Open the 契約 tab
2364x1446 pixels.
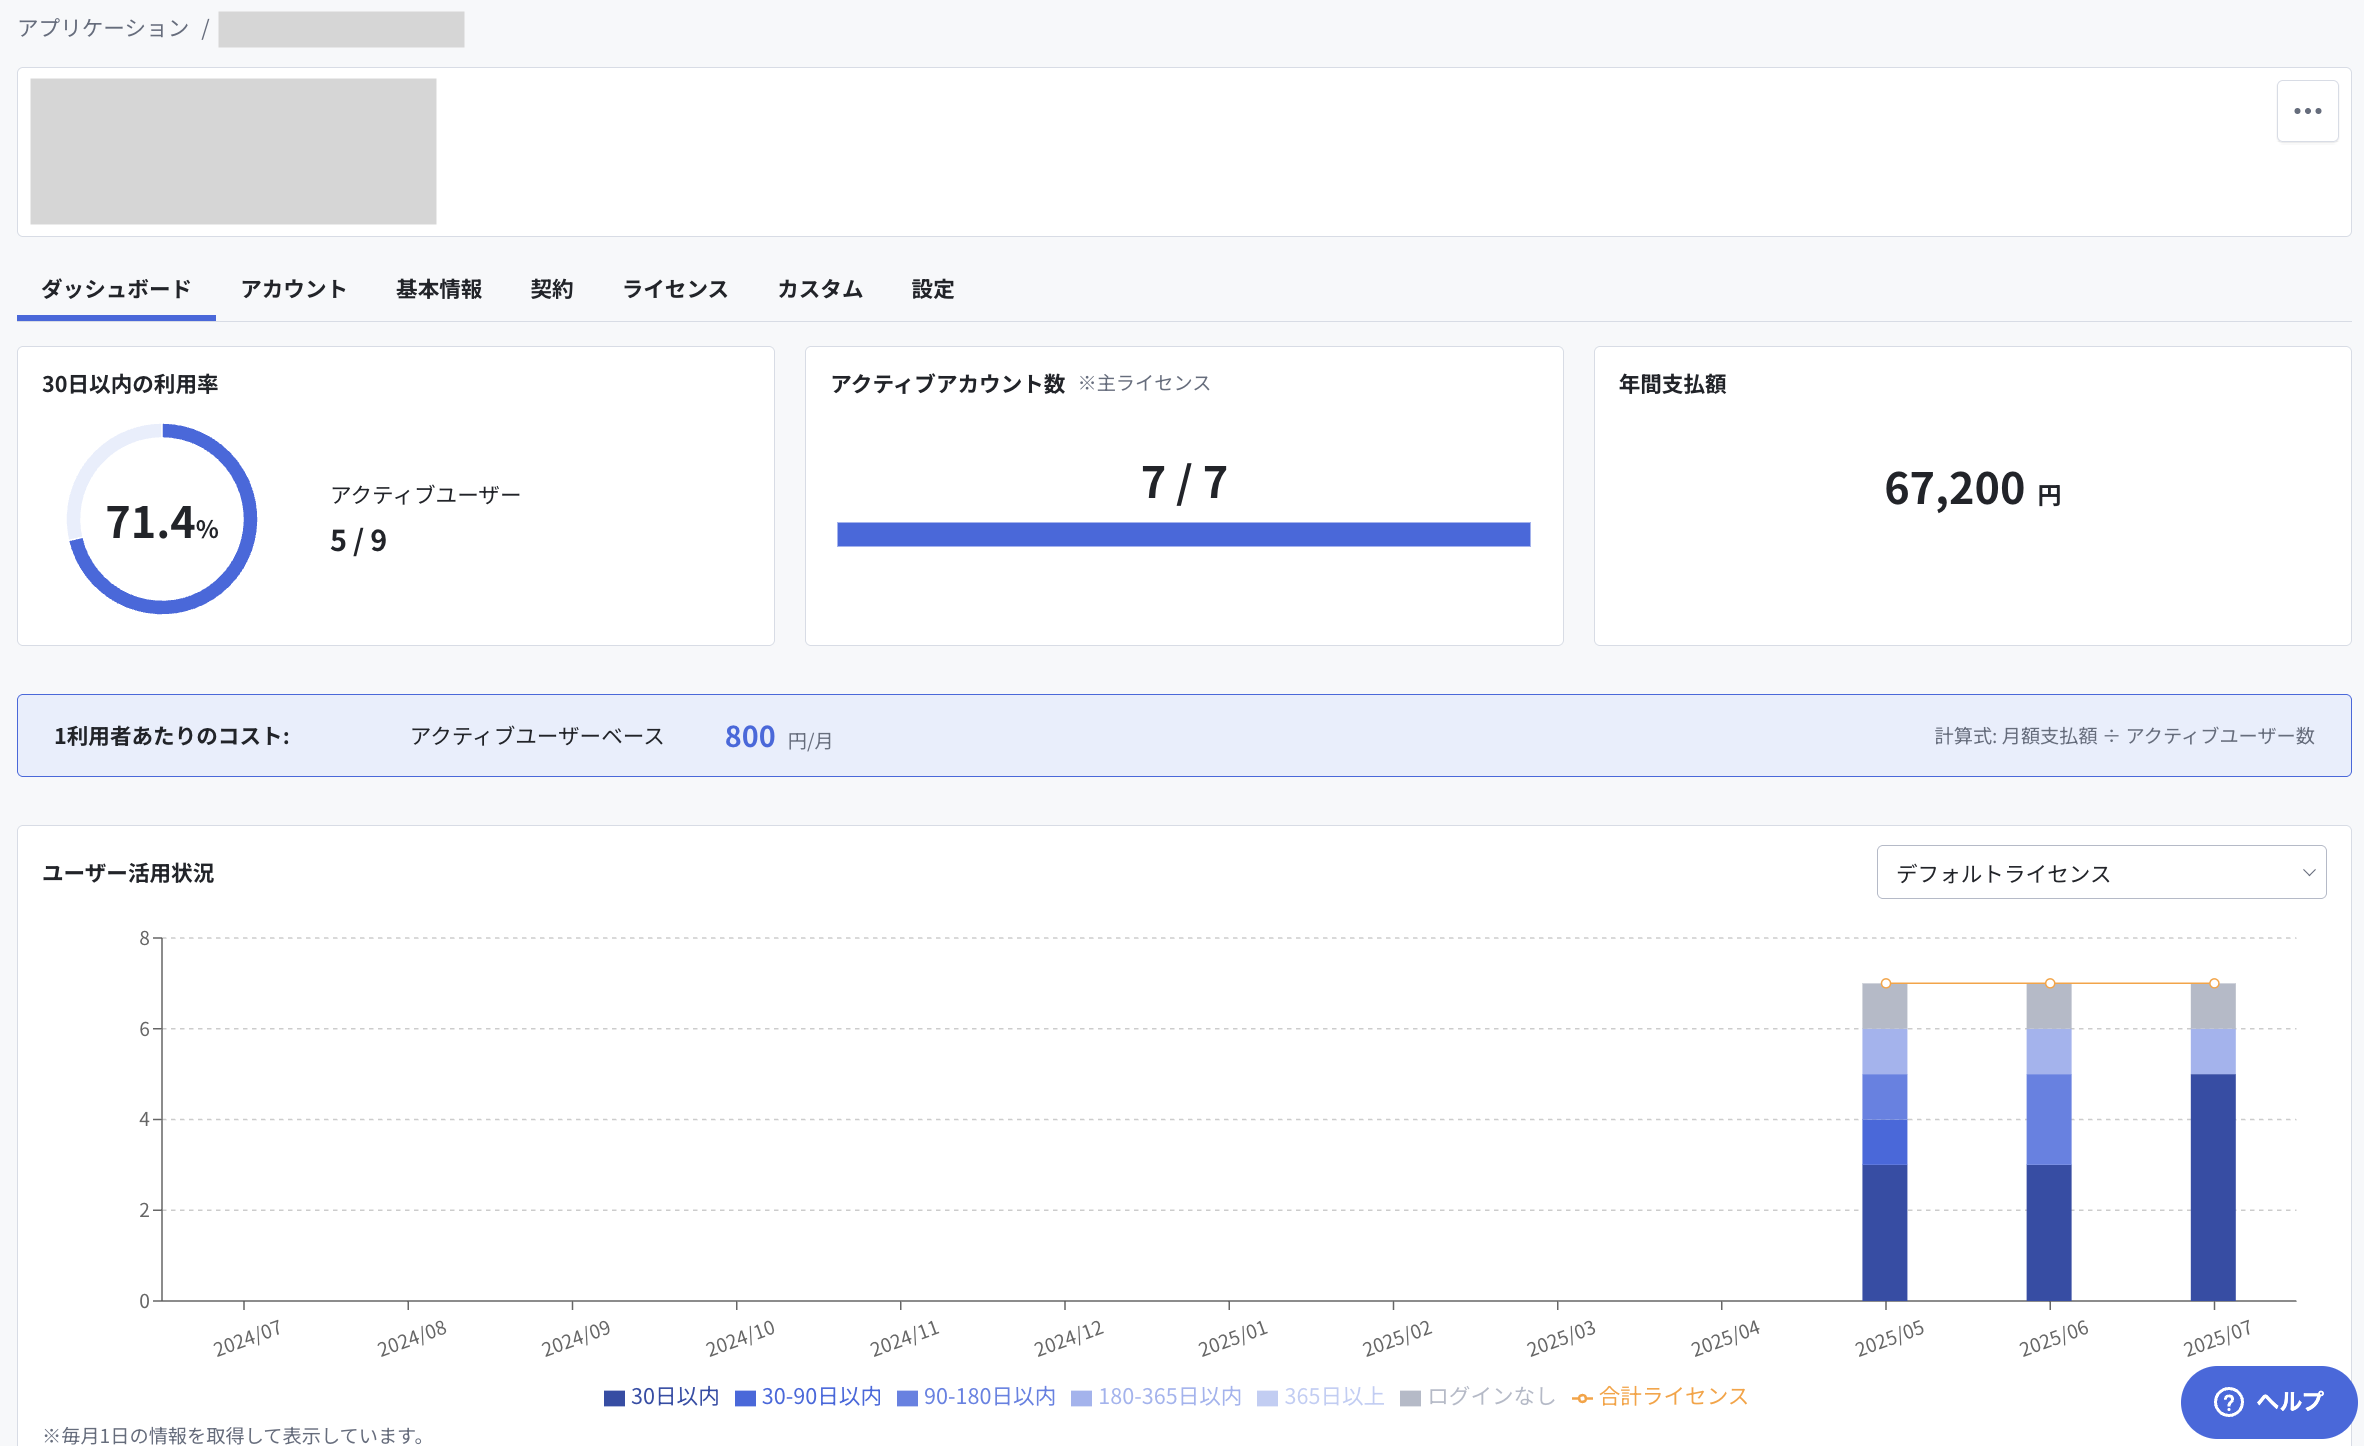click(x=552, y=290)
